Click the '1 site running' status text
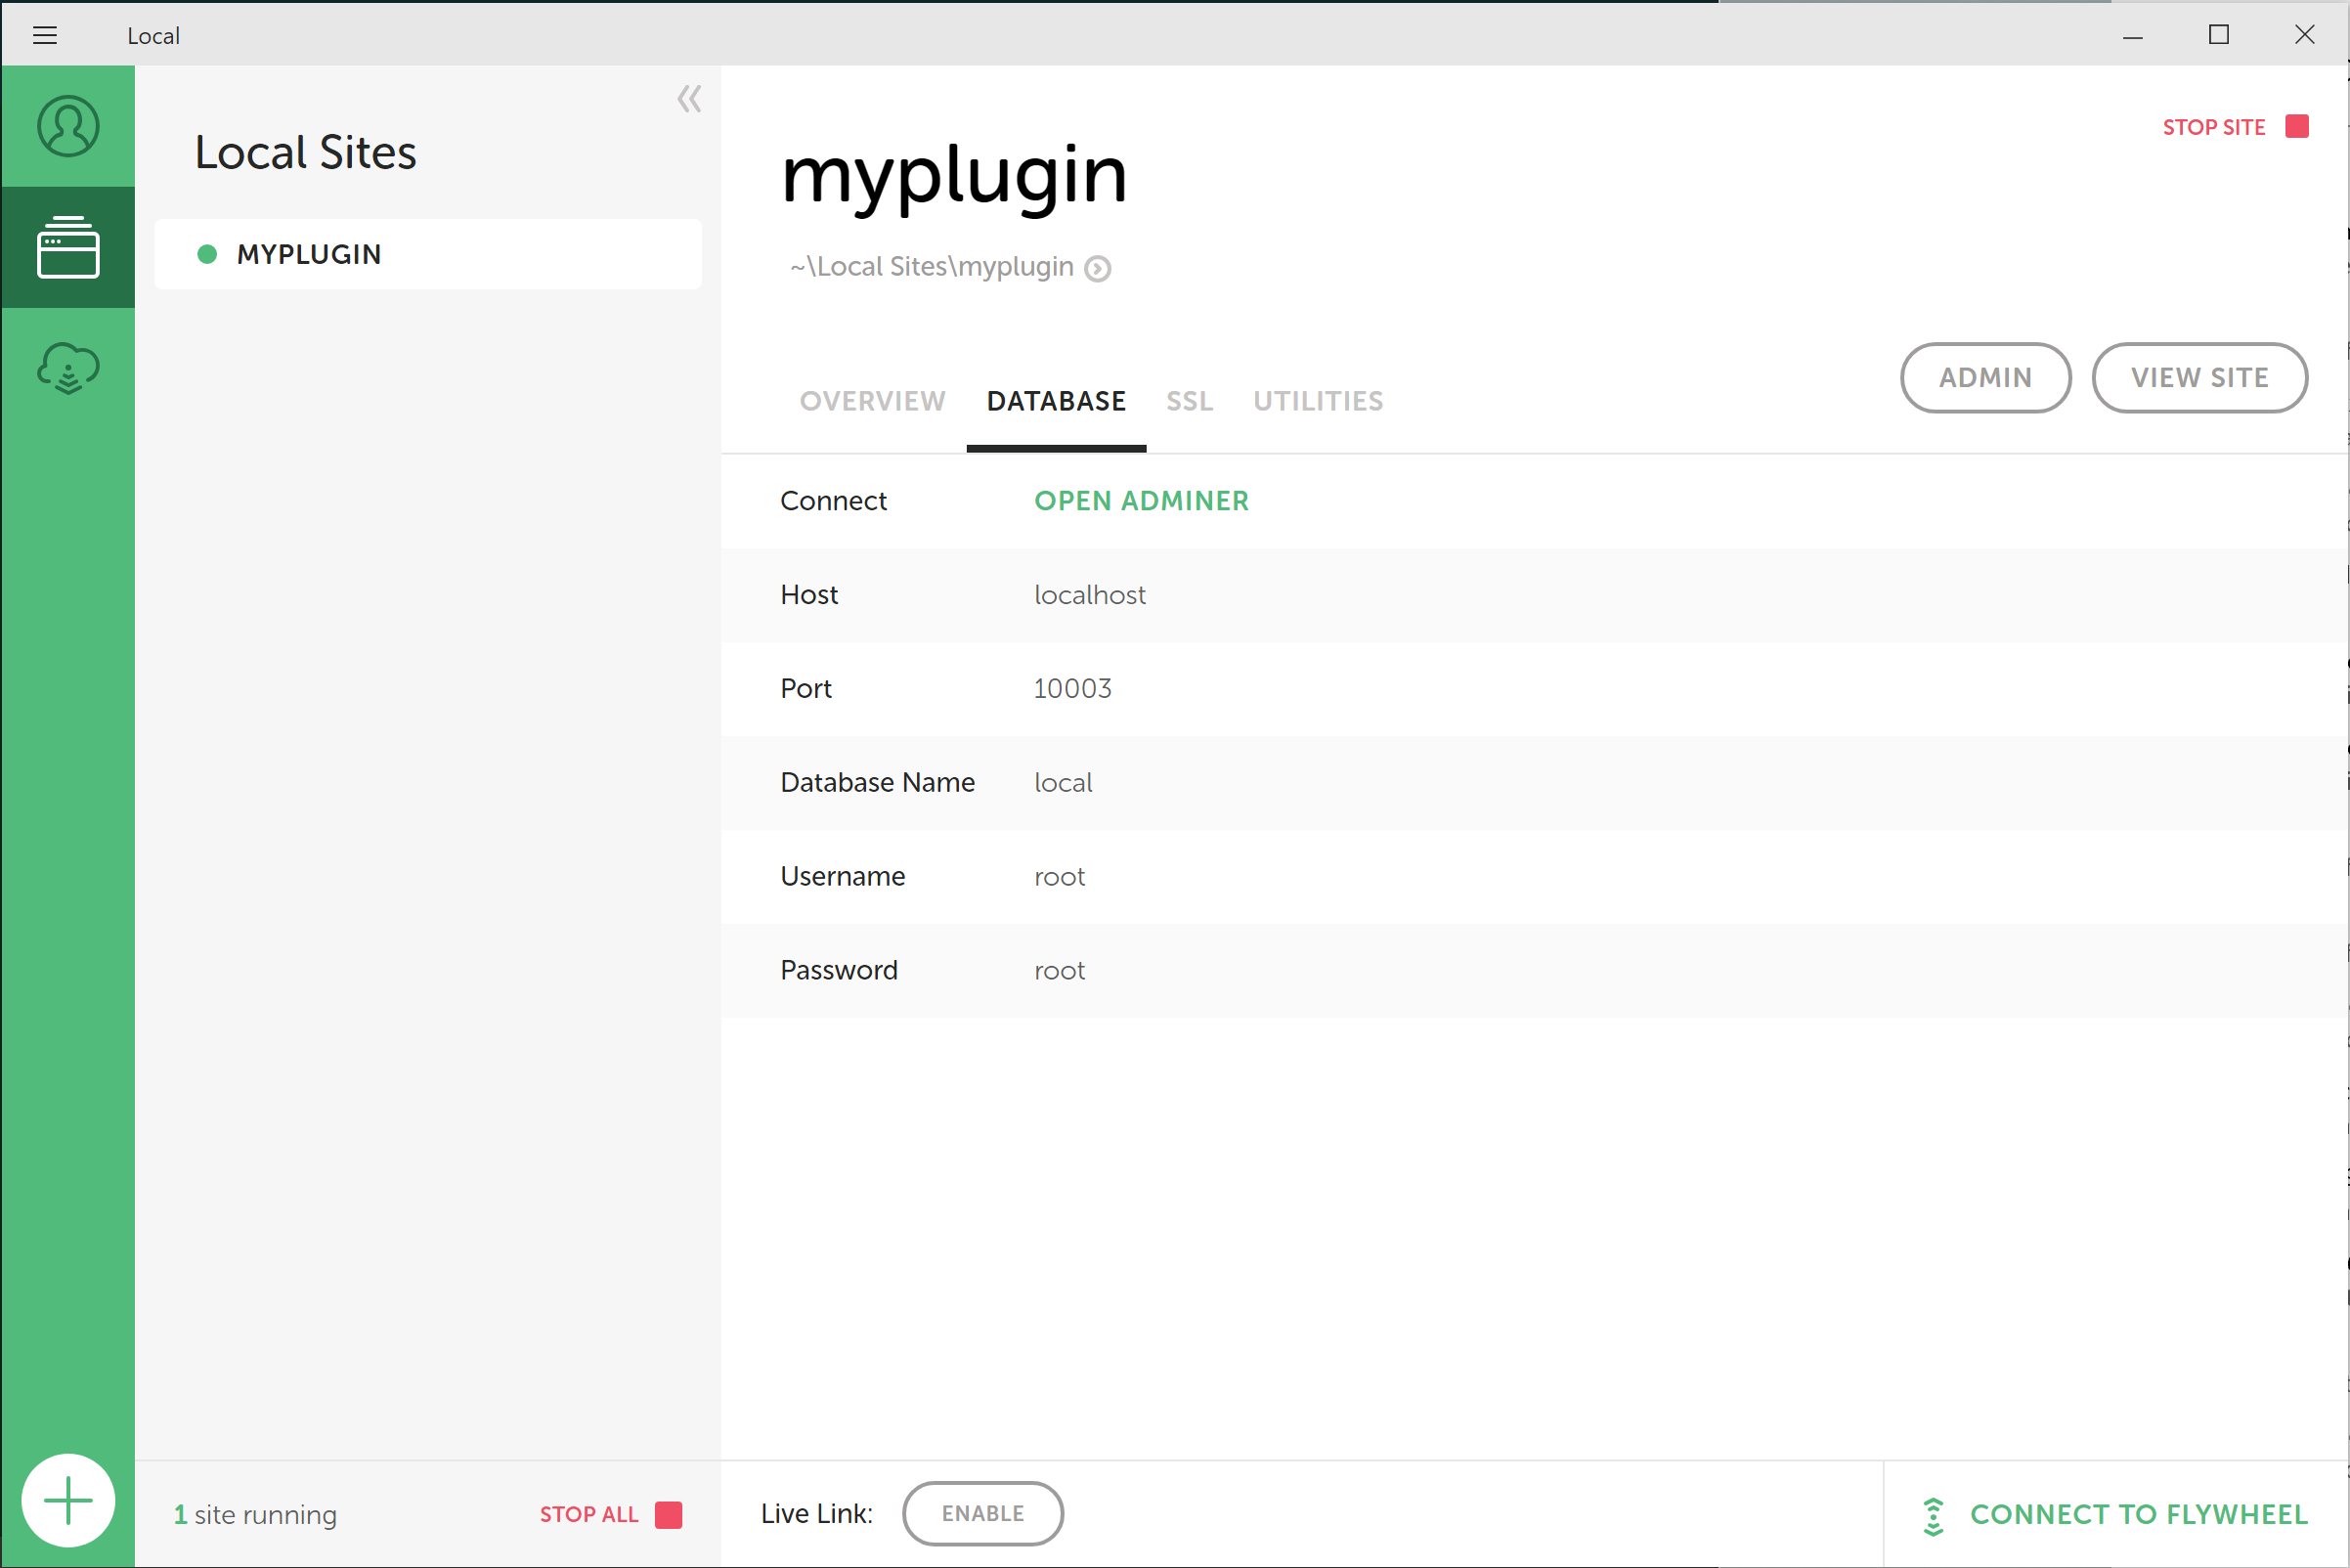The height and width of the screenshot is (1568, 2350). tap(255, 1515)
